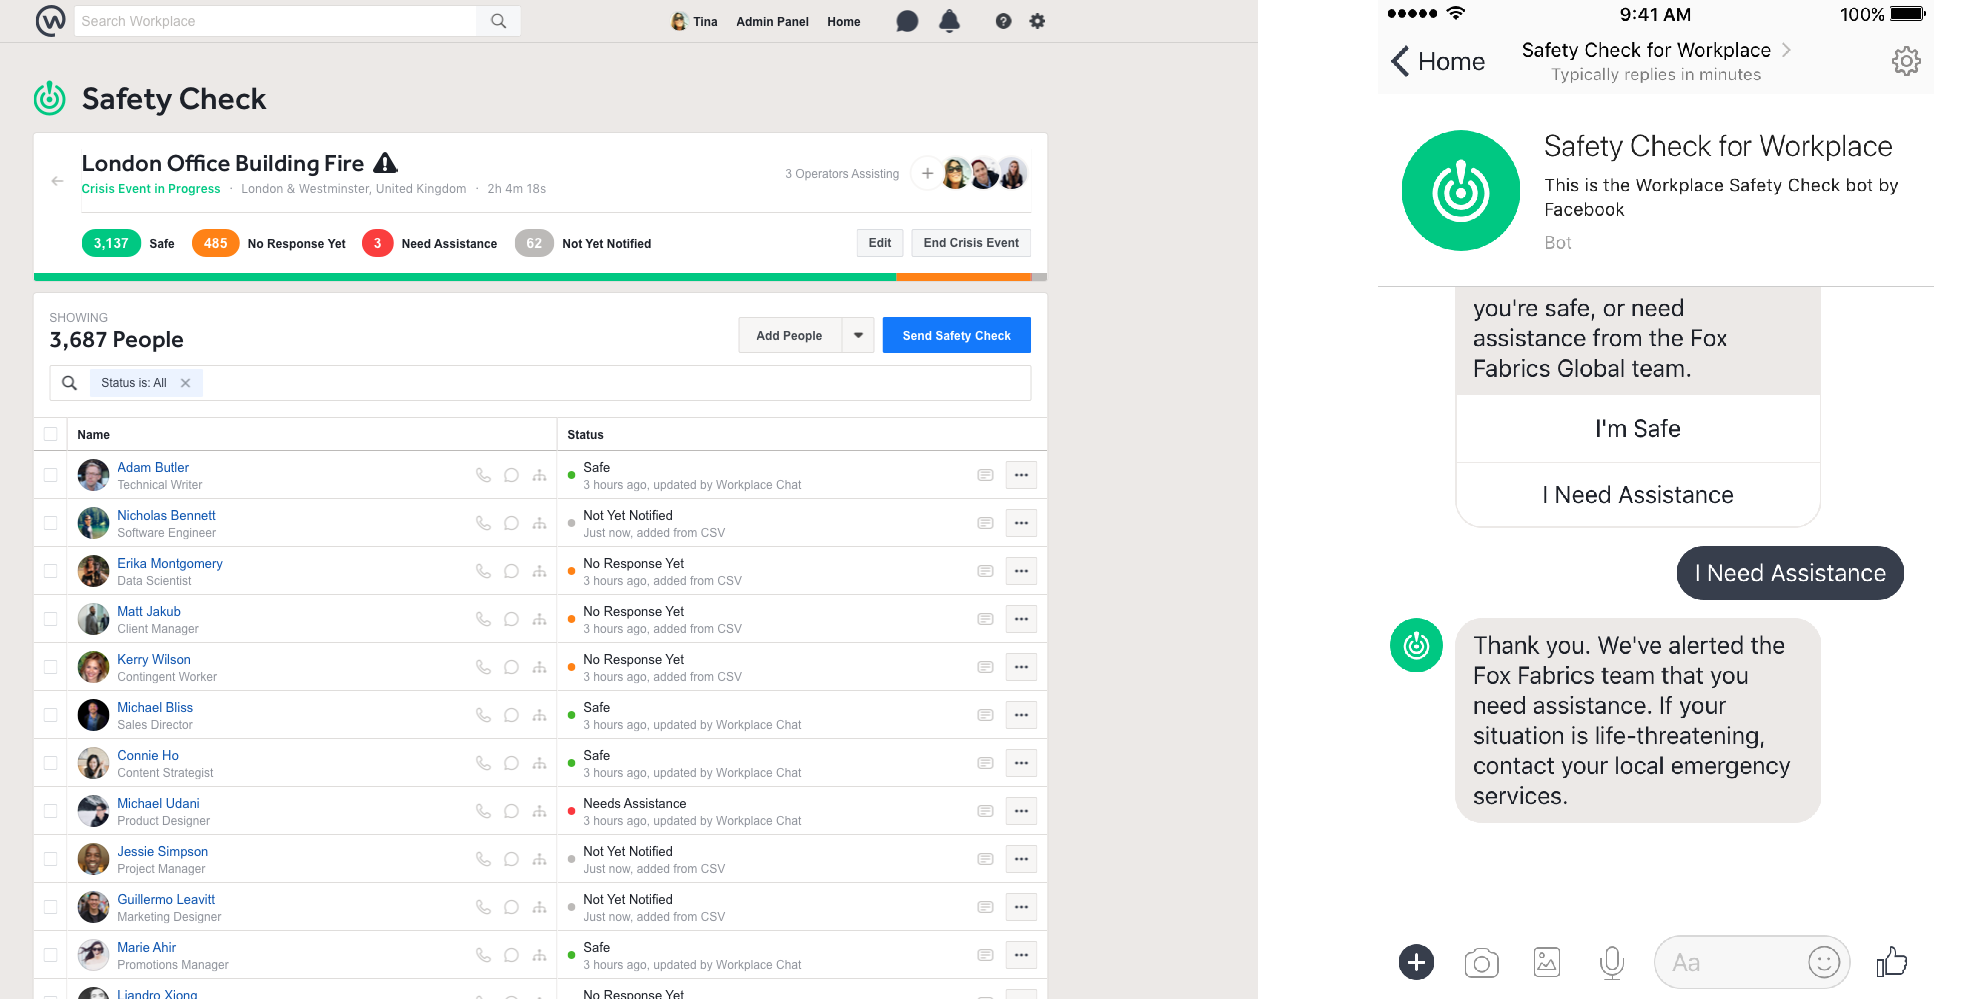Open the settings gear in Workplace header
1975x1001 pixels.
[1037, 21]
